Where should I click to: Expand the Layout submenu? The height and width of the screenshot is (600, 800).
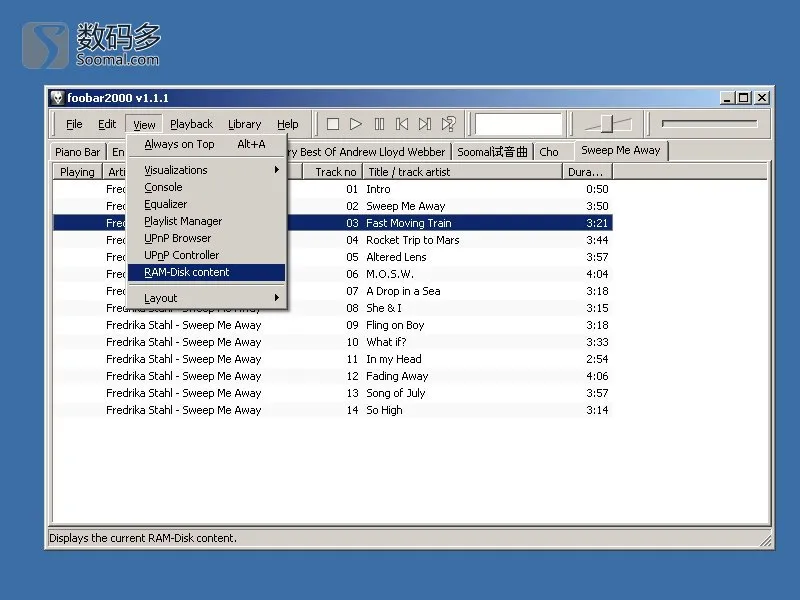pyautogui.click(x=206, y=298)
